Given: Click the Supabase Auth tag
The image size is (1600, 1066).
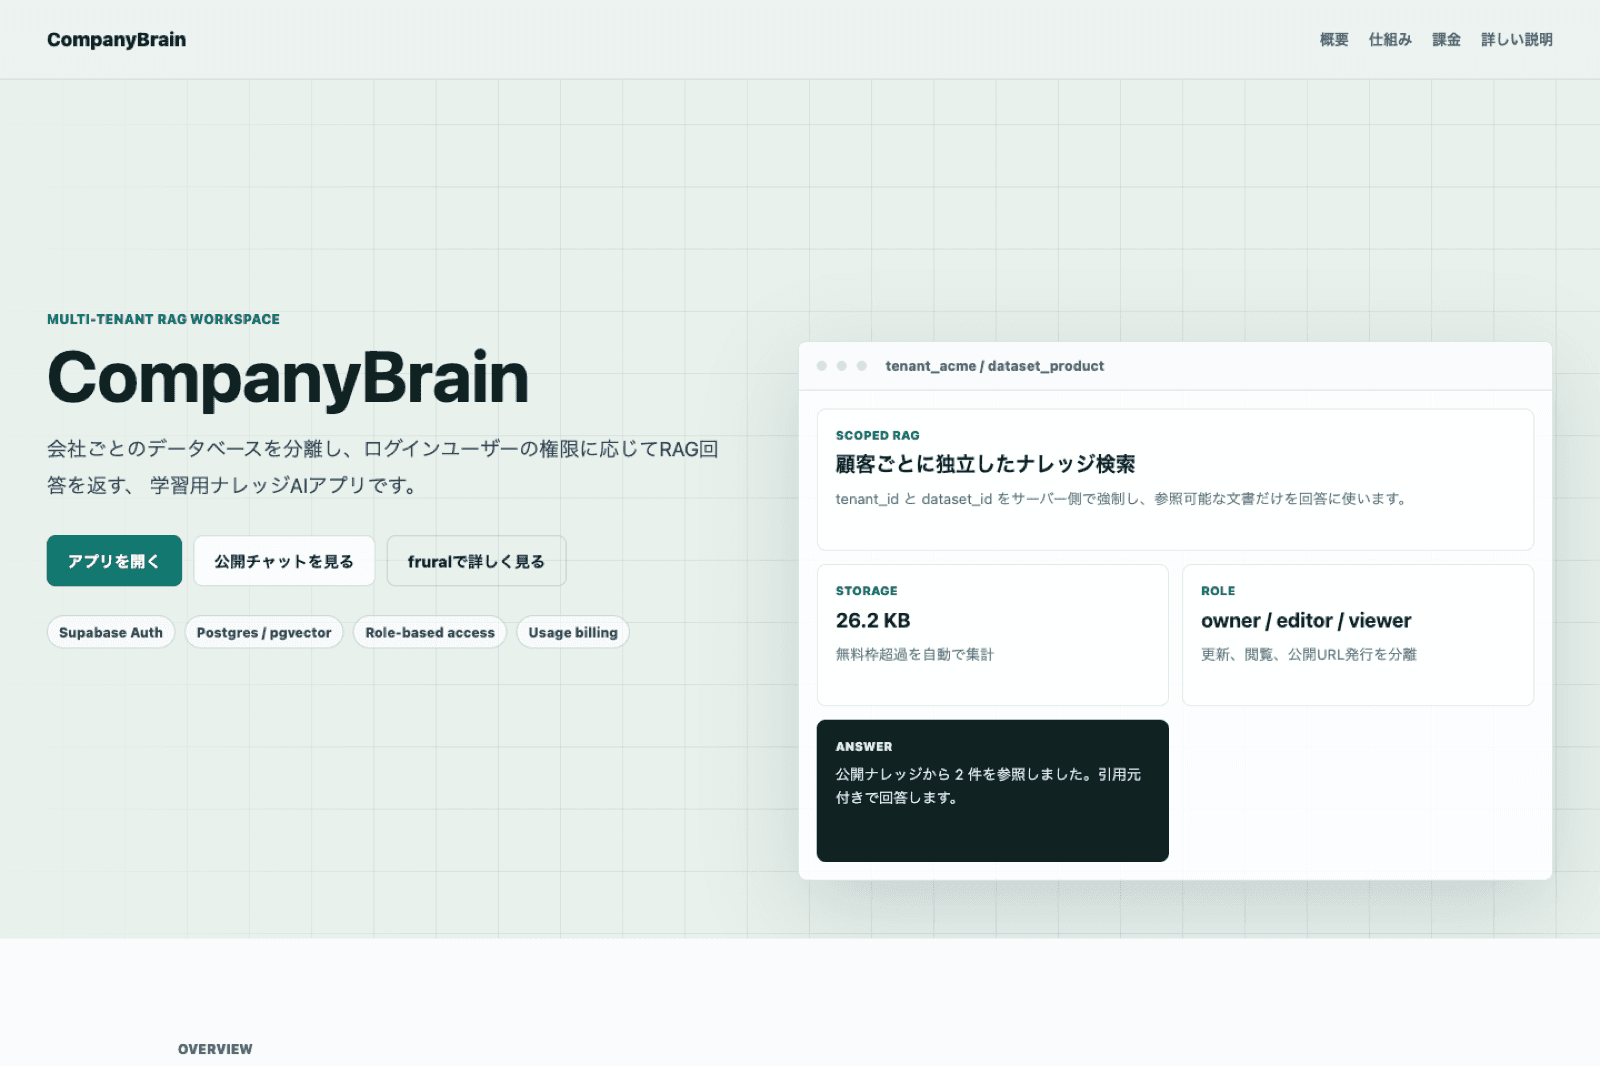Looking at the screenshot, I should [x=111, y=632].
